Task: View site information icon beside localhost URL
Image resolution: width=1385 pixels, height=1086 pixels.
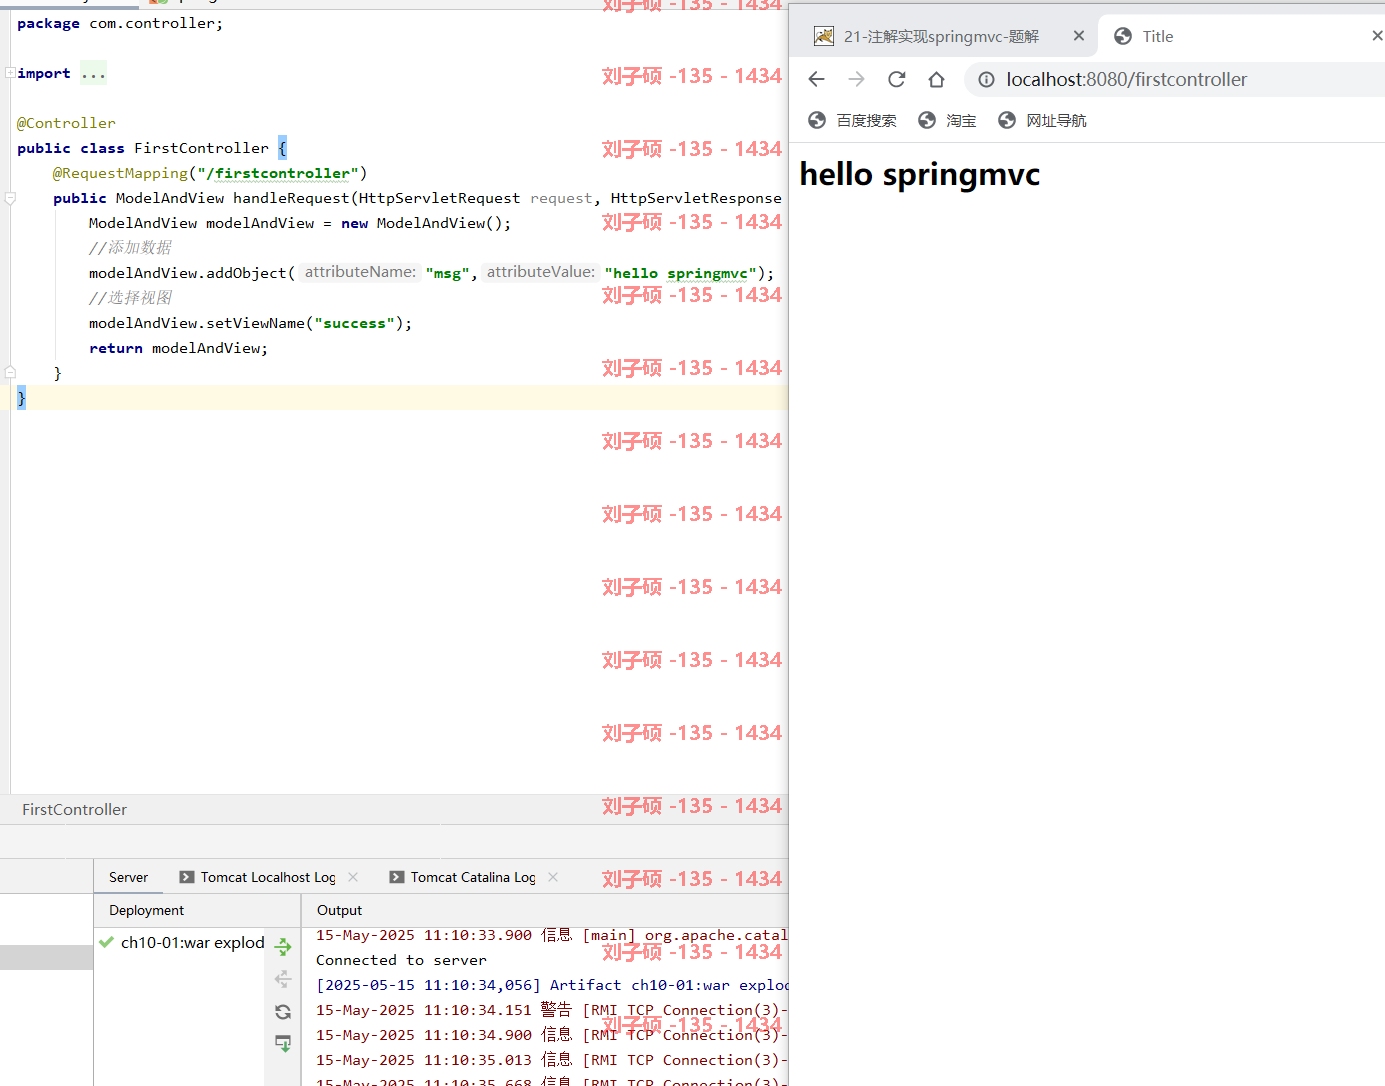Action: [986, 79]
